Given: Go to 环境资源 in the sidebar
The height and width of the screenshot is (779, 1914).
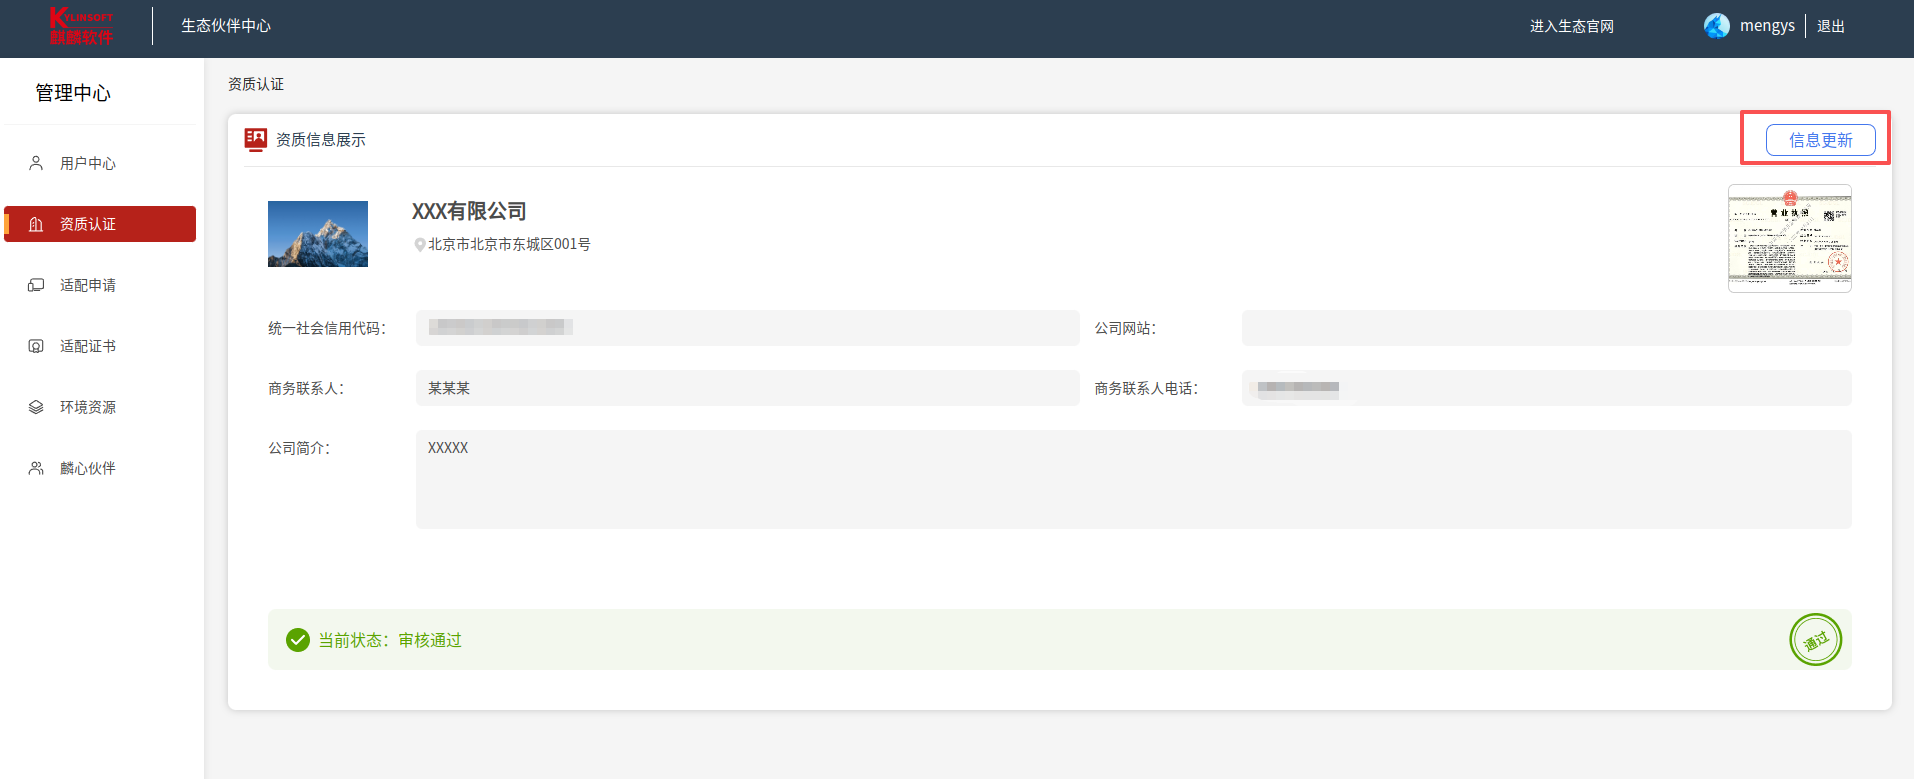Looking at the screenshot, I should (x=88, y=407).
